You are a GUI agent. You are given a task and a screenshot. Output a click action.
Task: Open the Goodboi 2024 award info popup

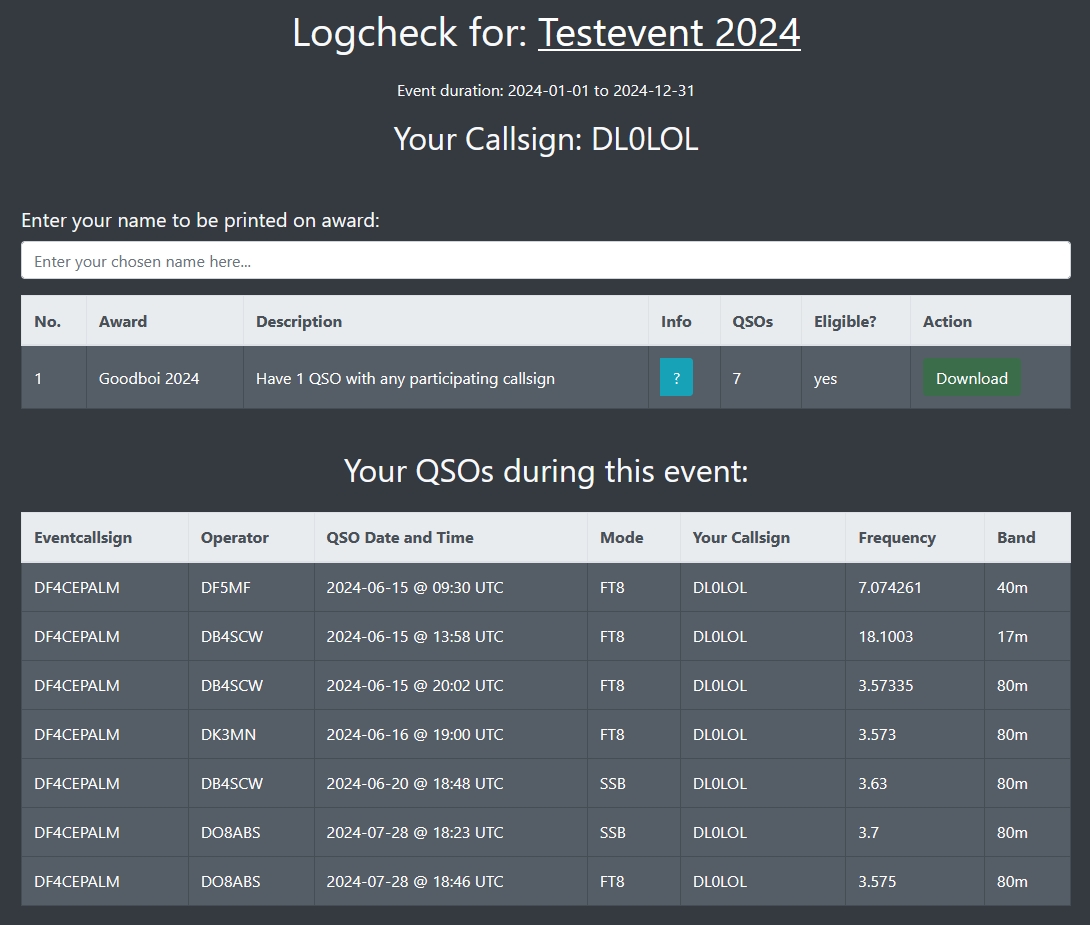pos(676,378)
